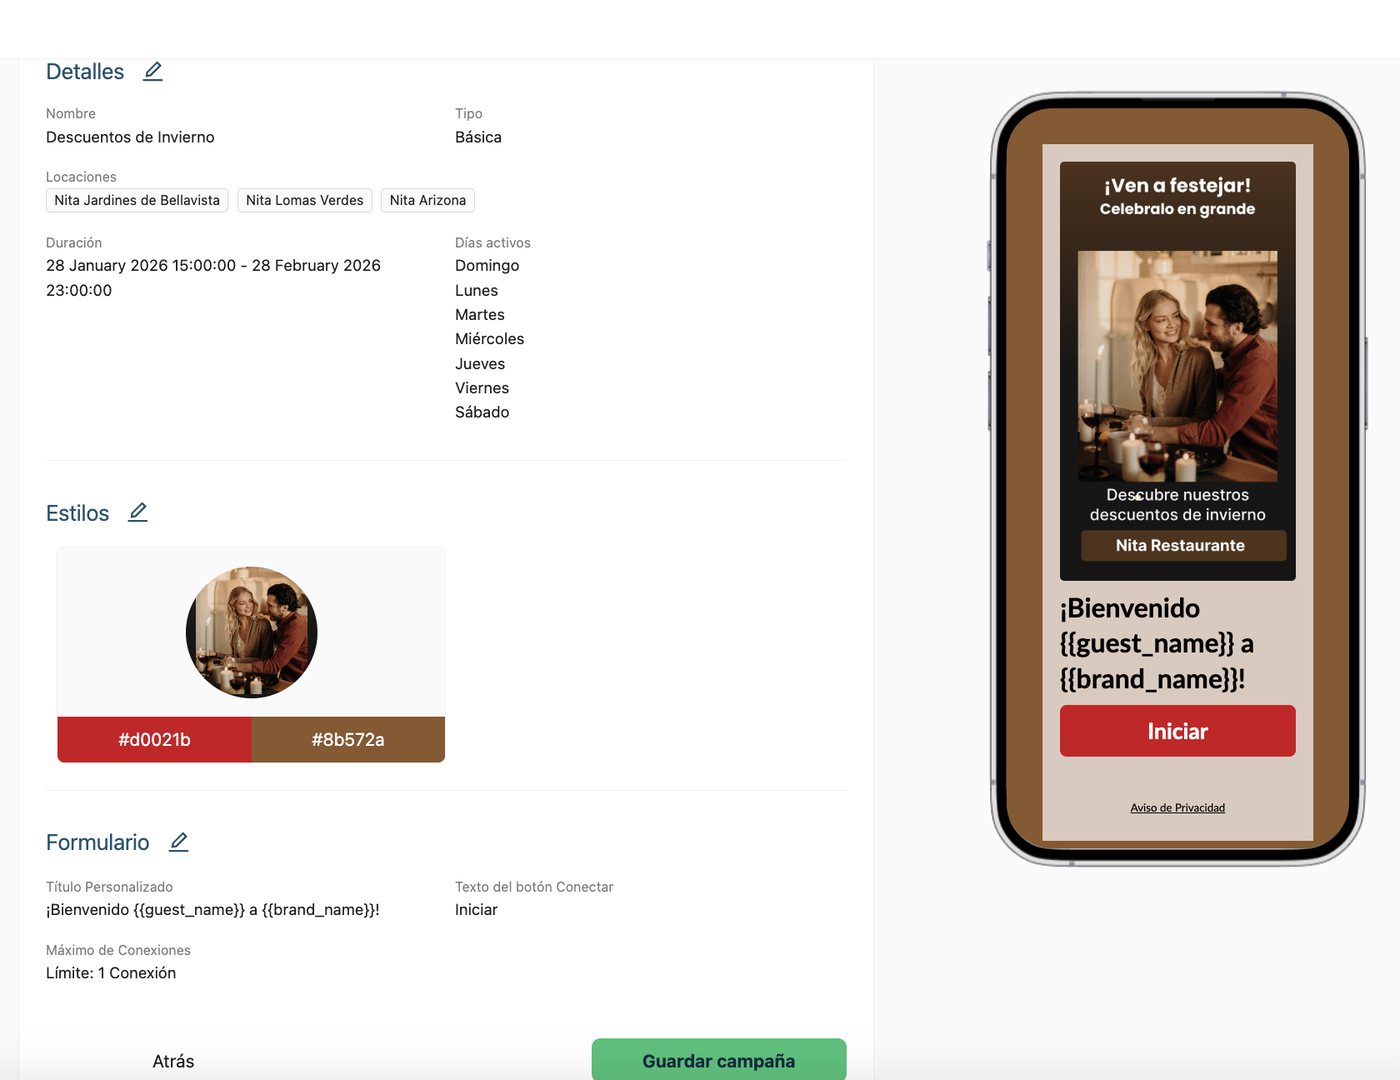Click the couple photo in phone preview
Viewport: 1400px width, 1080px height.
tap(1178, 366)
